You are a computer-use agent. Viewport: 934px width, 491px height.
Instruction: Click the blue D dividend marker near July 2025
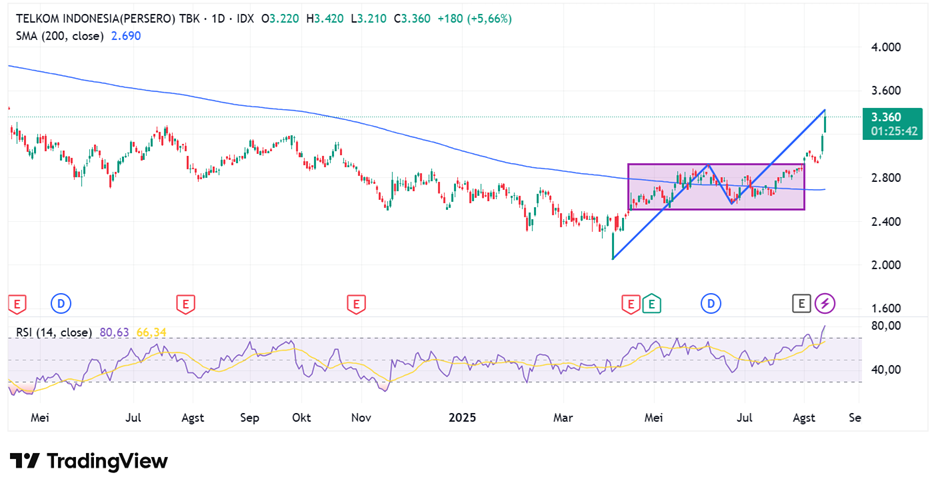click(x=711, y=302)
